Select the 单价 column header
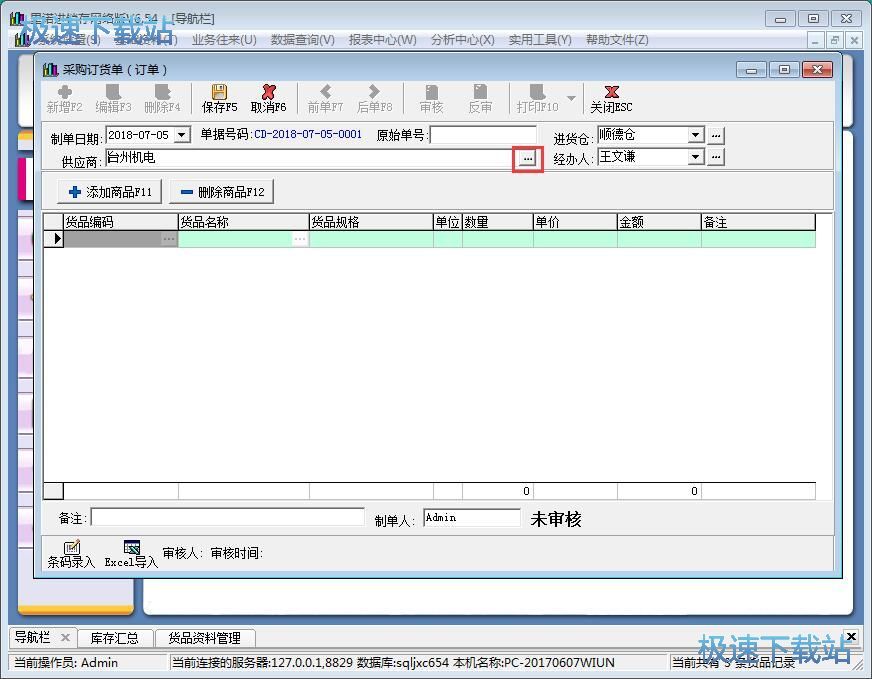Screen dimensions: 872x679 (575, 222)
